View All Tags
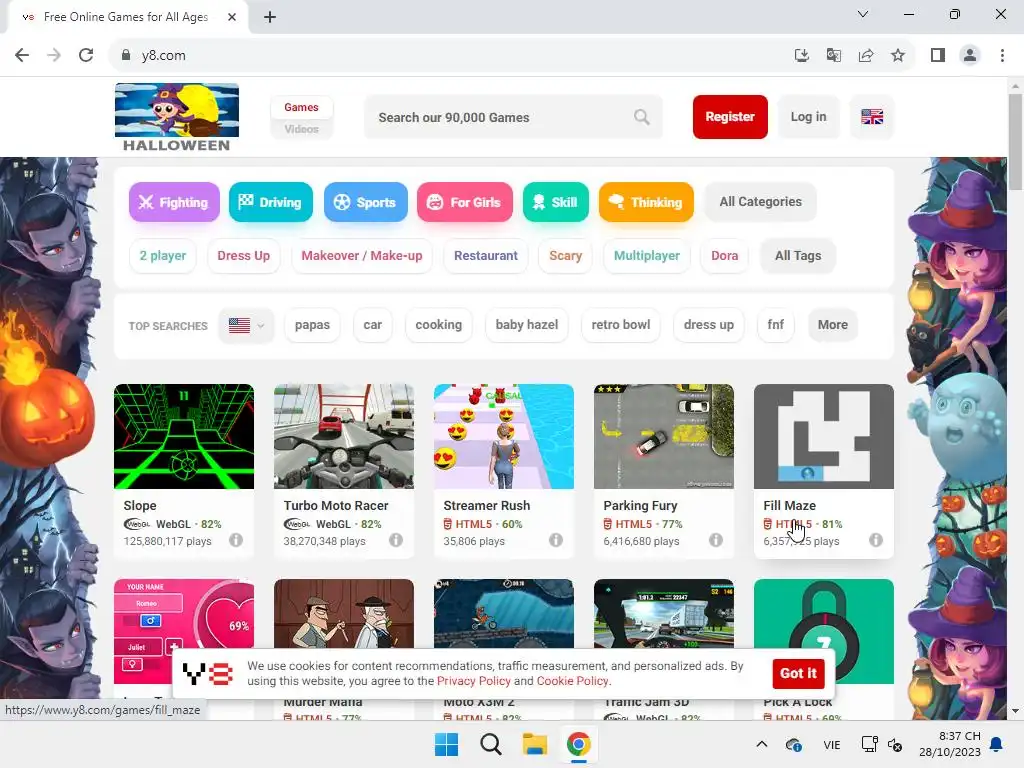This screenshot has height=768, width=1024. tap(798, 256)
